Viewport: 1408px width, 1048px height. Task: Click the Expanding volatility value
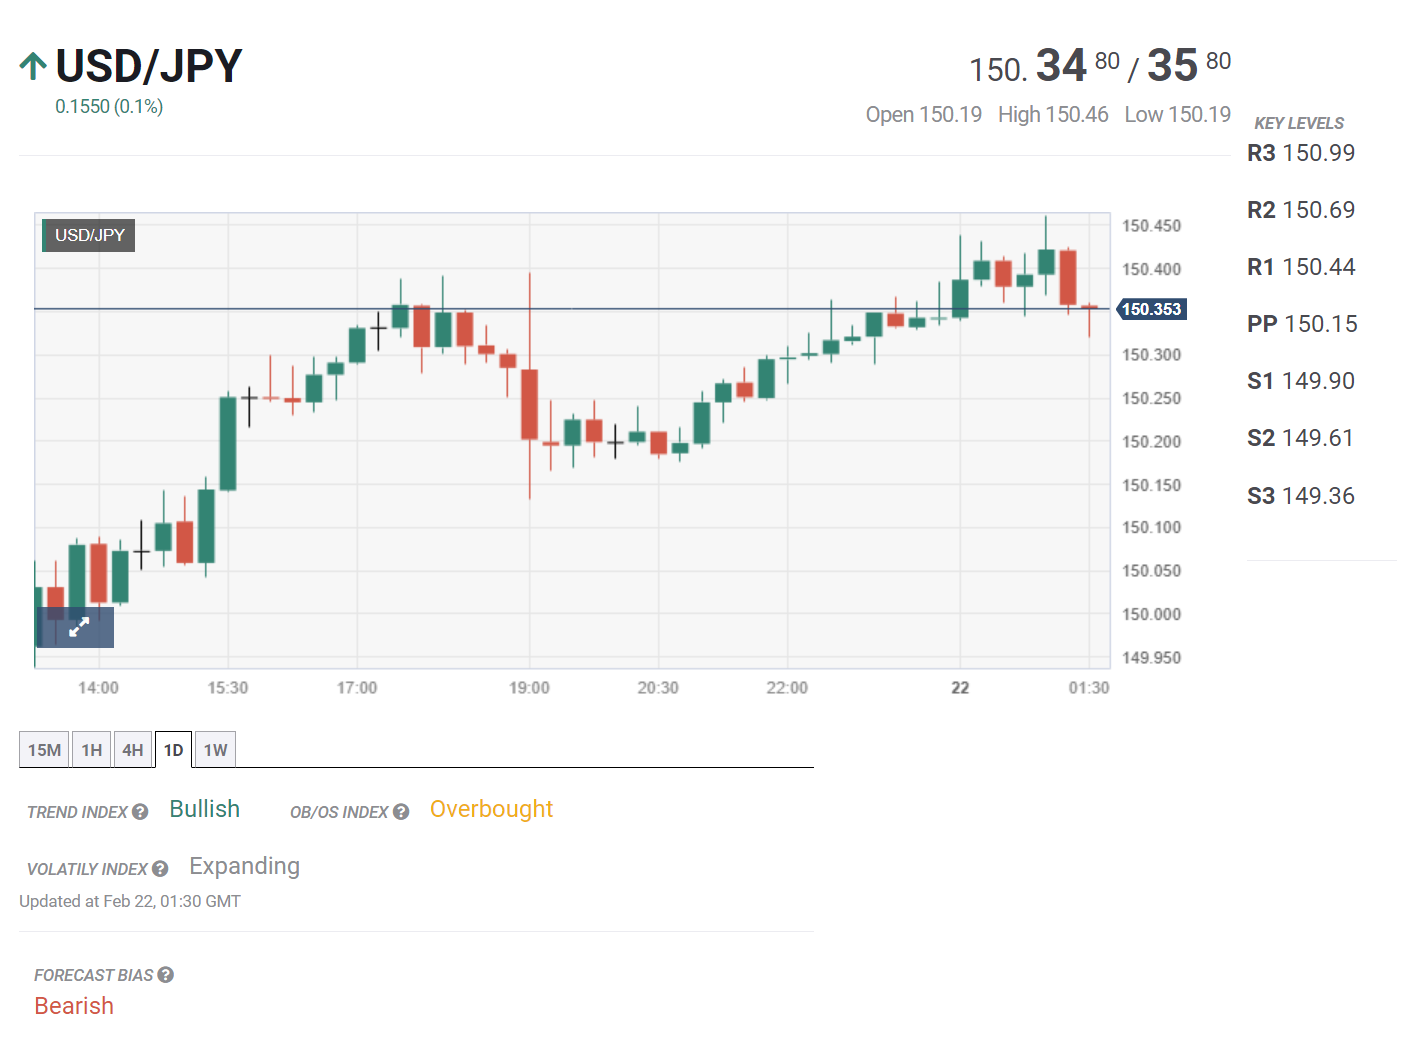[x=244, y=866]
